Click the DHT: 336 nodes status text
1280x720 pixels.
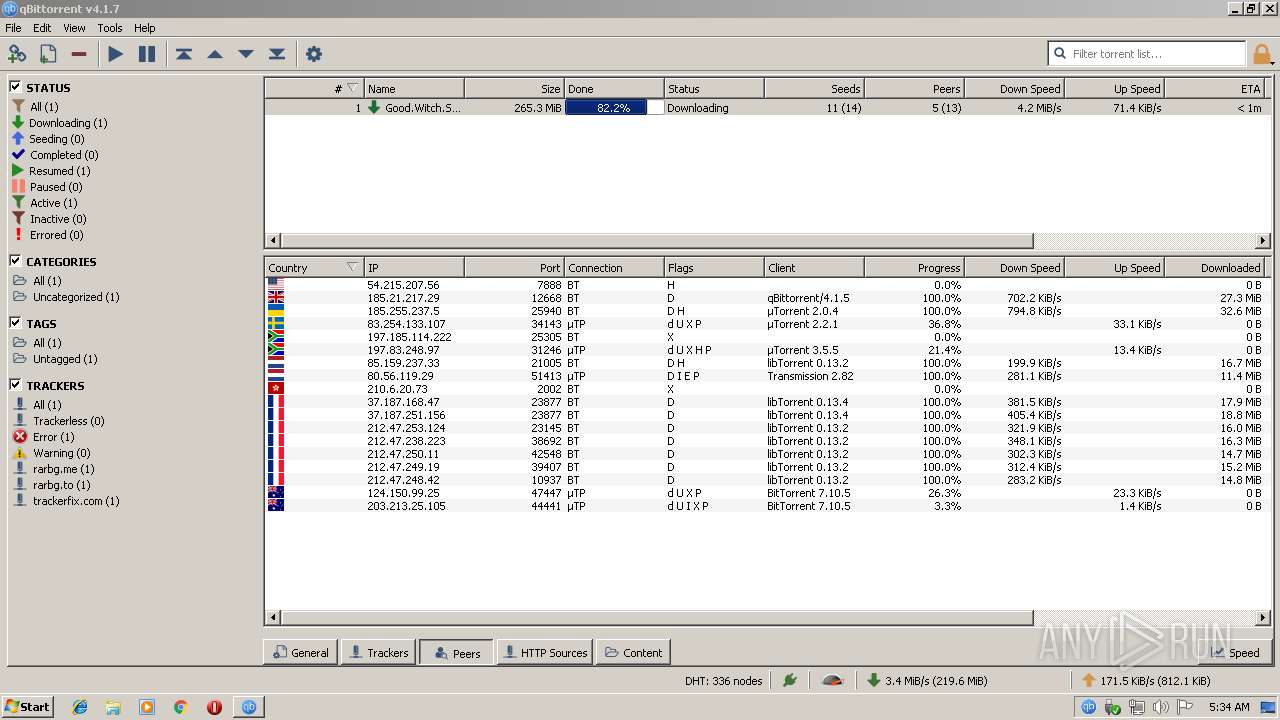723,680
